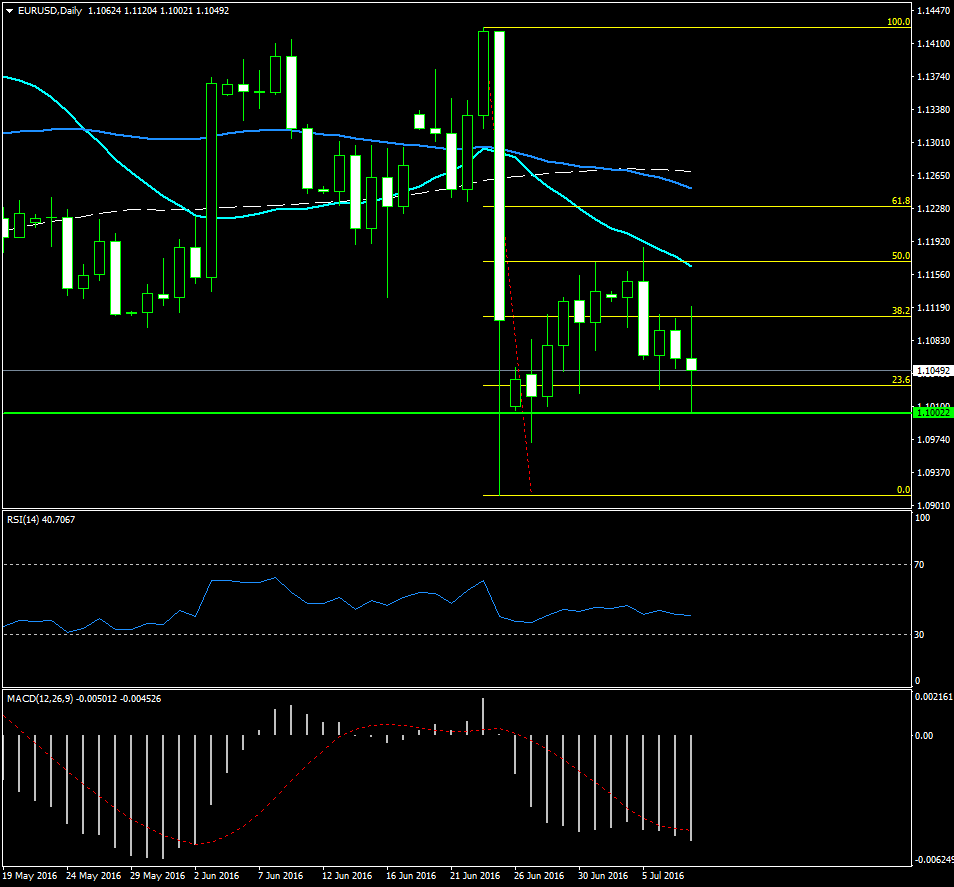Viewport: 954px width, 887px height.
Task: Click the RSI 70 overbought level marker
Action: (922, 565)
